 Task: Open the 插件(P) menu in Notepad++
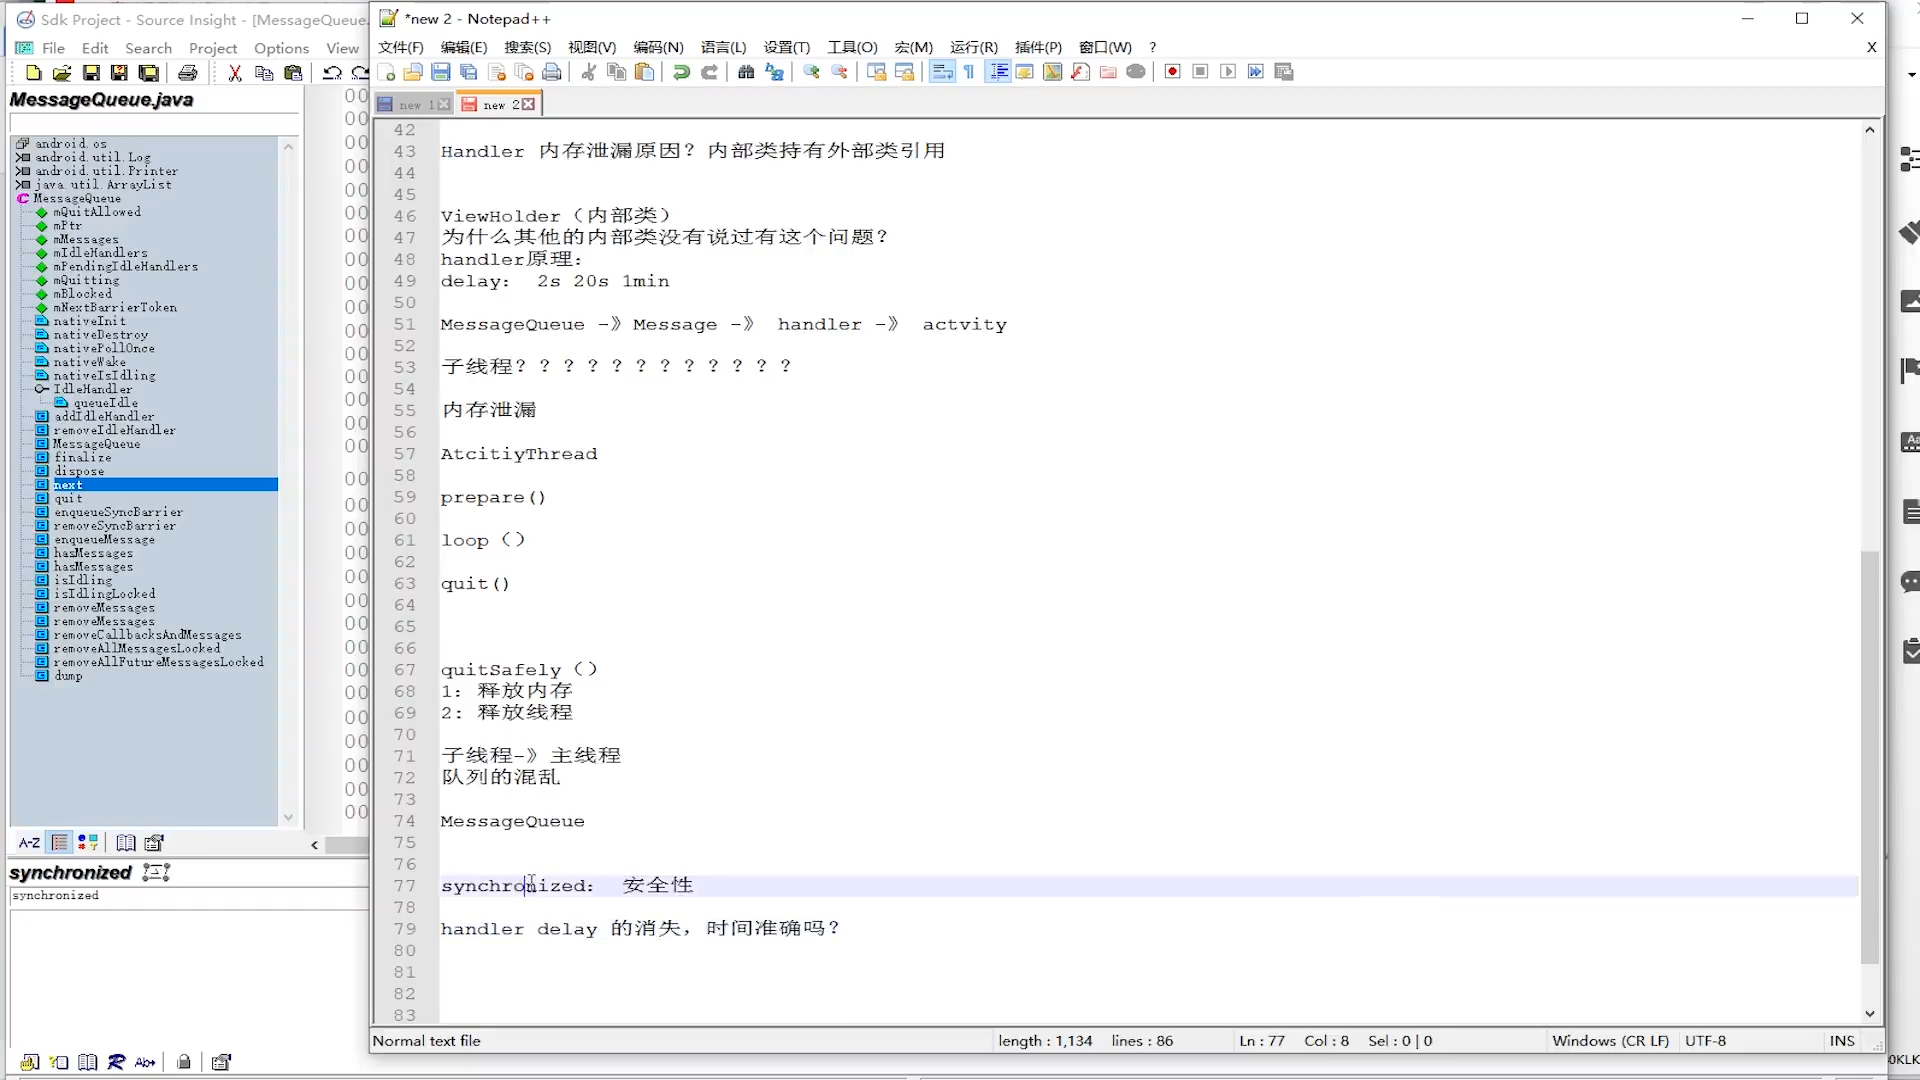[1038, 47]
